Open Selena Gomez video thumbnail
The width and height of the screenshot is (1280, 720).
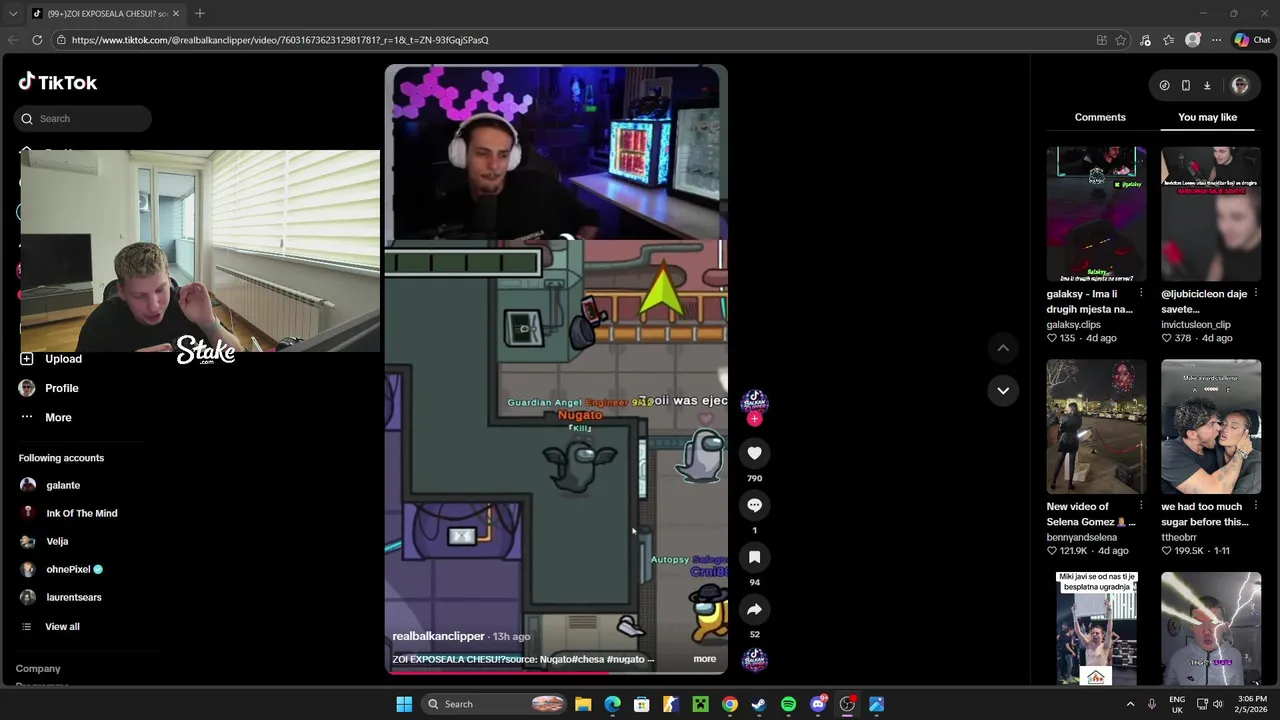coord(1096,426)
